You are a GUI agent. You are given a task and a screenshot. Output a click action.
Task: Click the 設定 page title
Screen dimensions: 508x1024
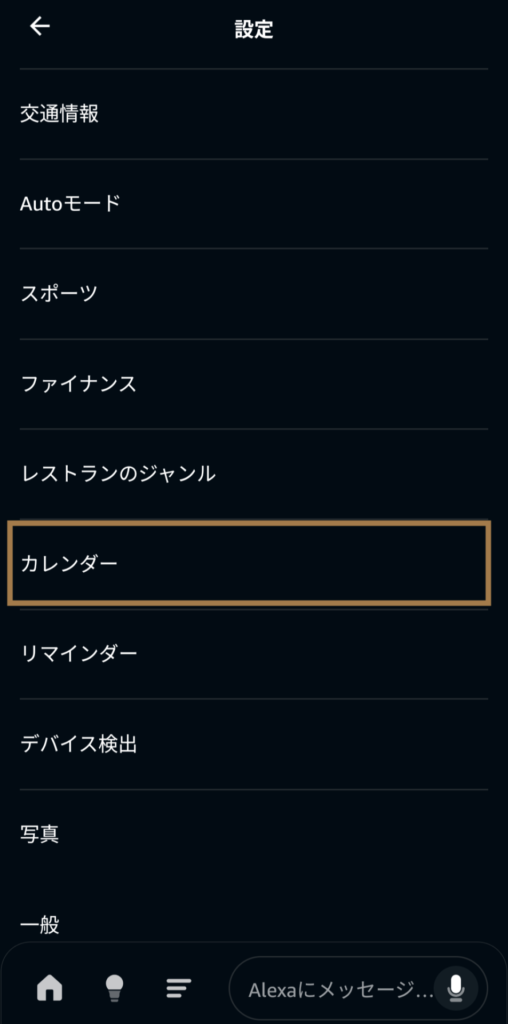point(254,29)
